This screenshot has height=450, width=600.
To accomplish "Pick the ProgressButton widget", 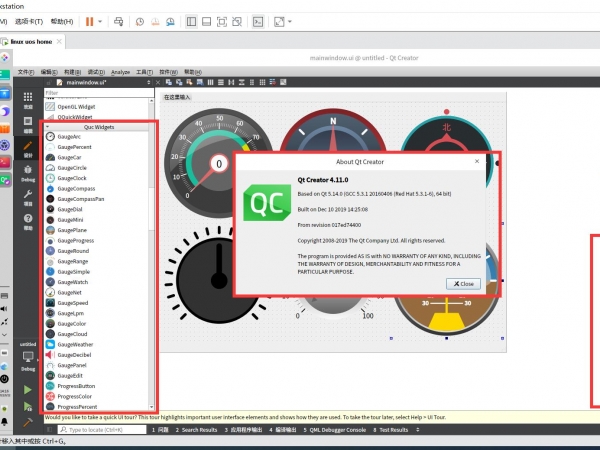I will point(76,386).
